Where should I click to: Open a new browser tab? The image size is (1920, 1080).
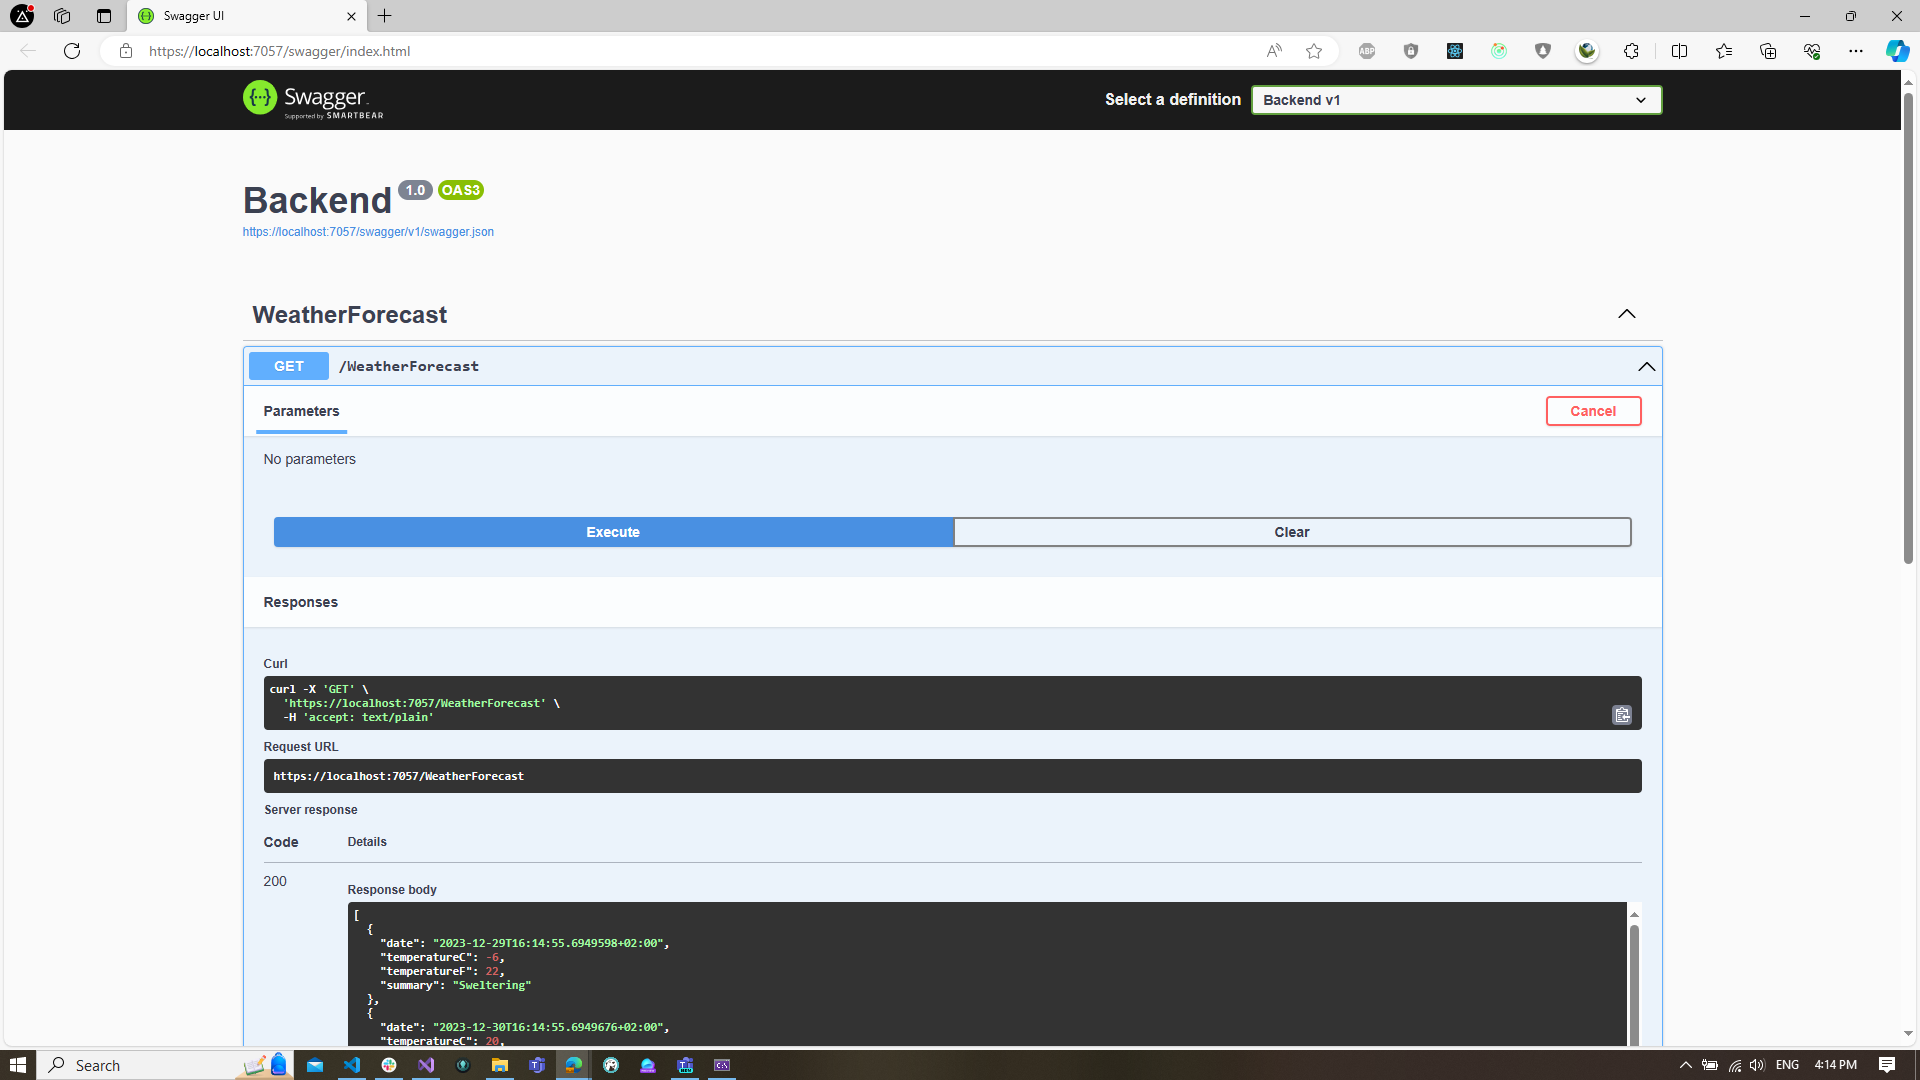[x=385, y=16]
